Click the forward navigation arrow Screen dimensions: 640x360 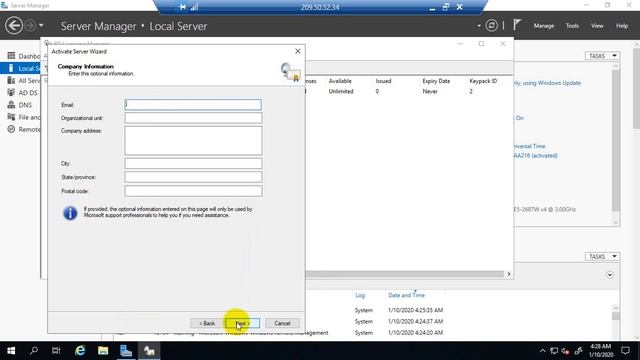click(x=30, y=26)
